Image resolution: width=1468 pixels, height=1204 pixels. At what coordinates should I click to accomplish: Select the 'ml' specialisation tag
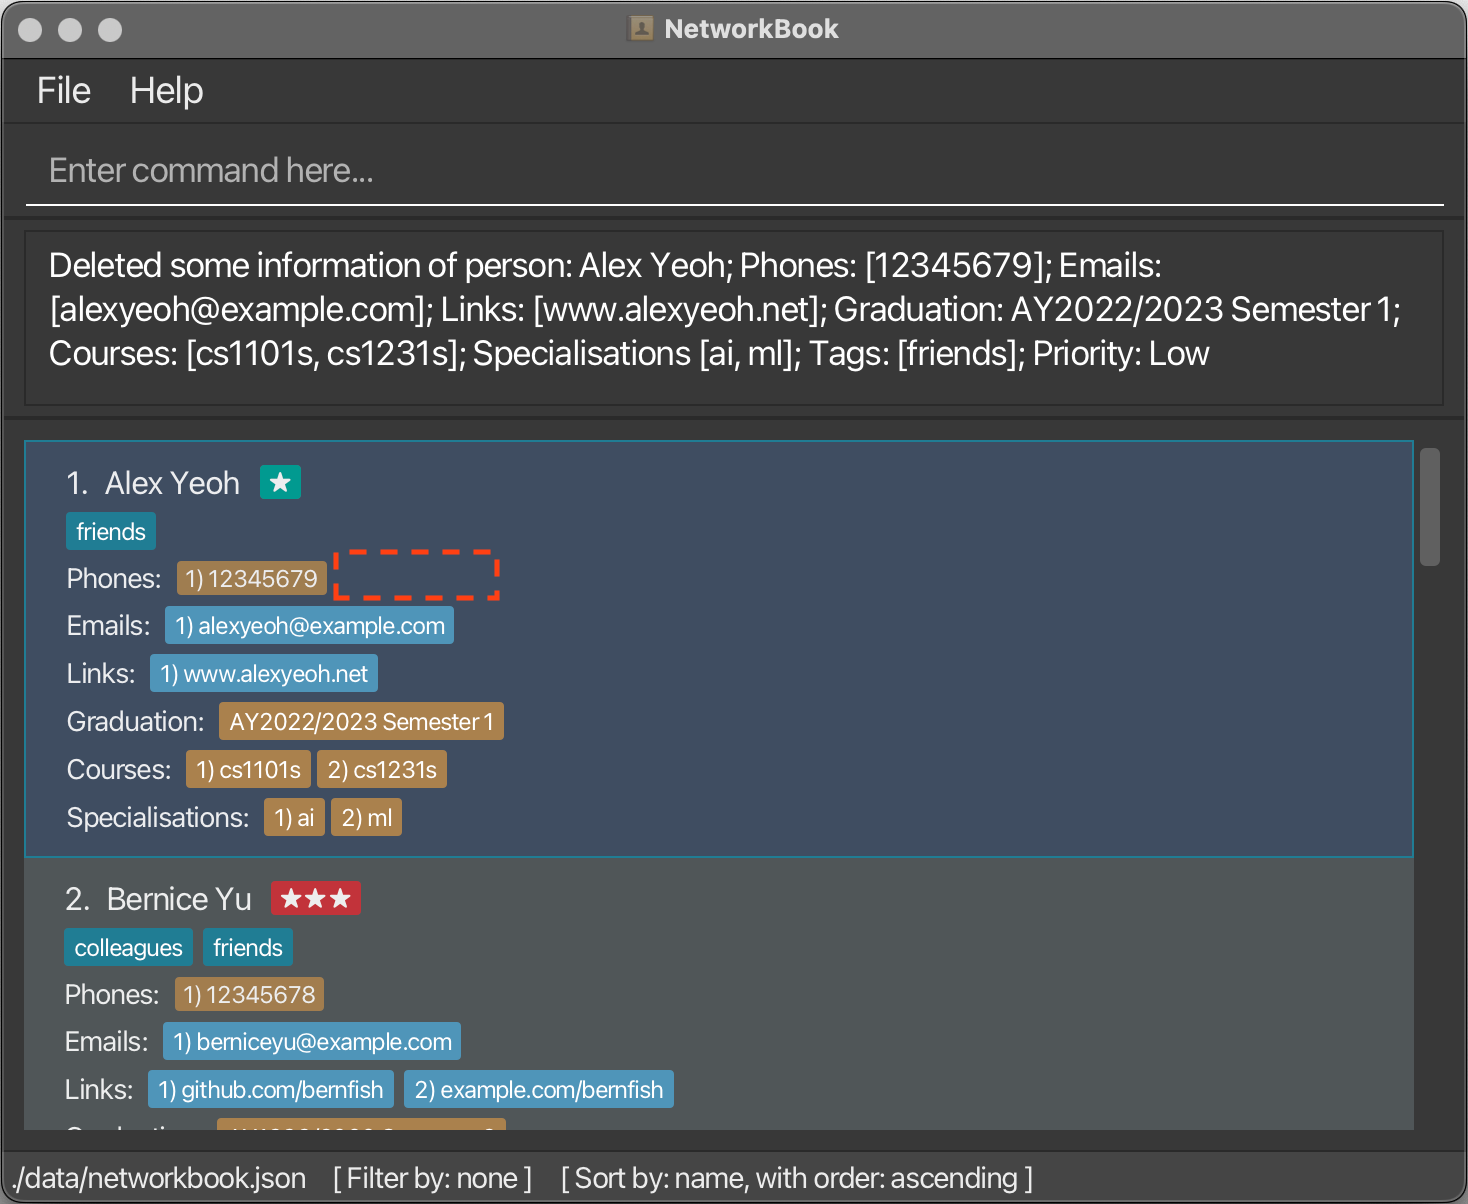pos(366,818)
